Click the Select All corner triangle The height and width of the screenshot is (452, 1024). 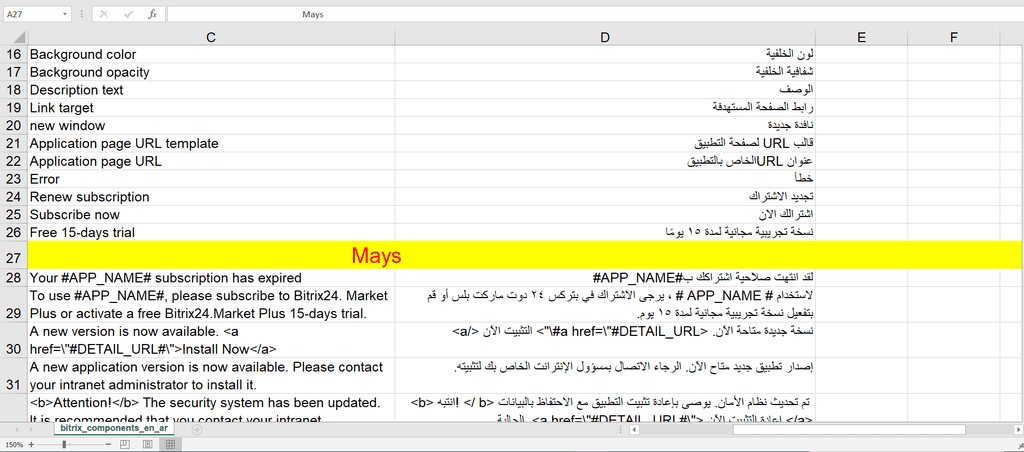point(20,38)
